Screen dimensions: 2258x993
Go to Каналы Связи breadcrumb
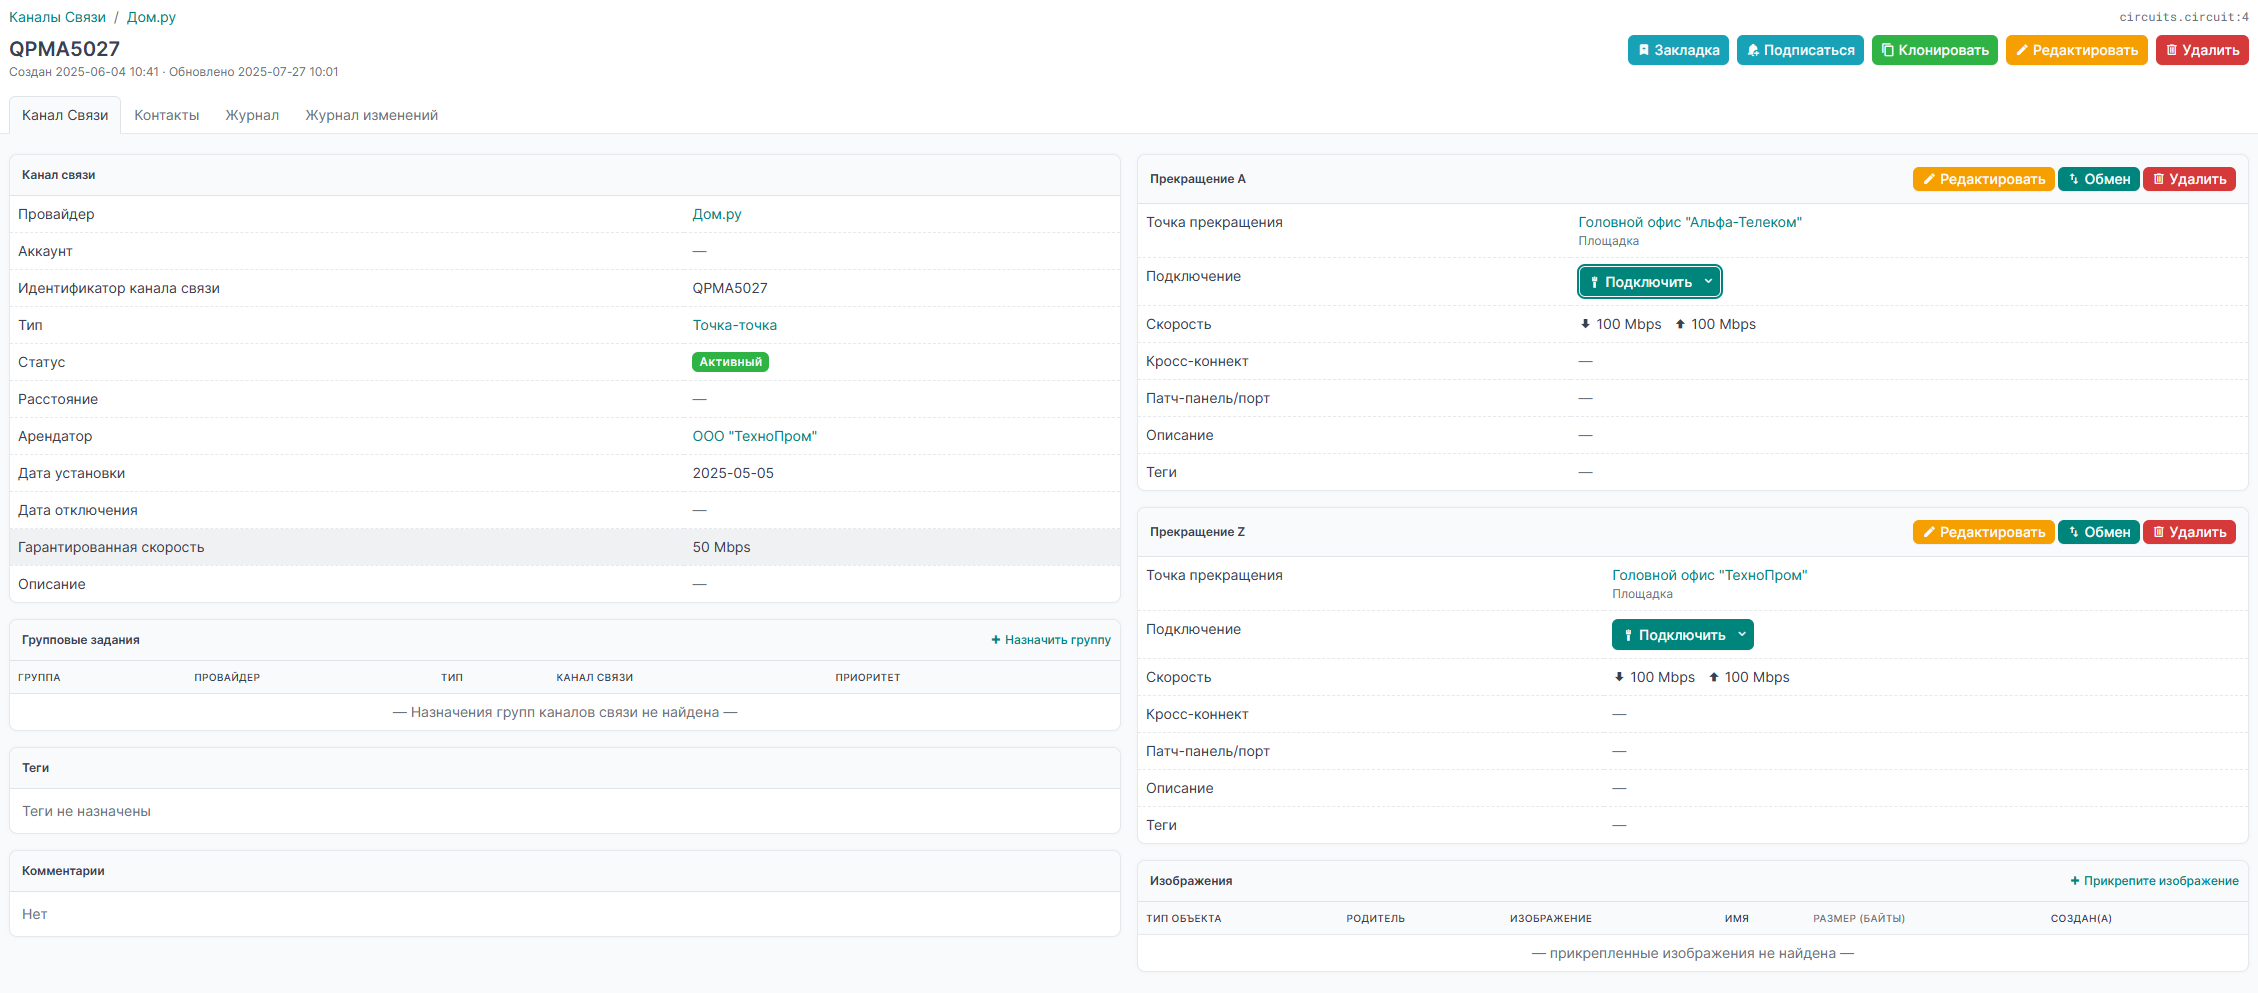[x=57, y=17]
